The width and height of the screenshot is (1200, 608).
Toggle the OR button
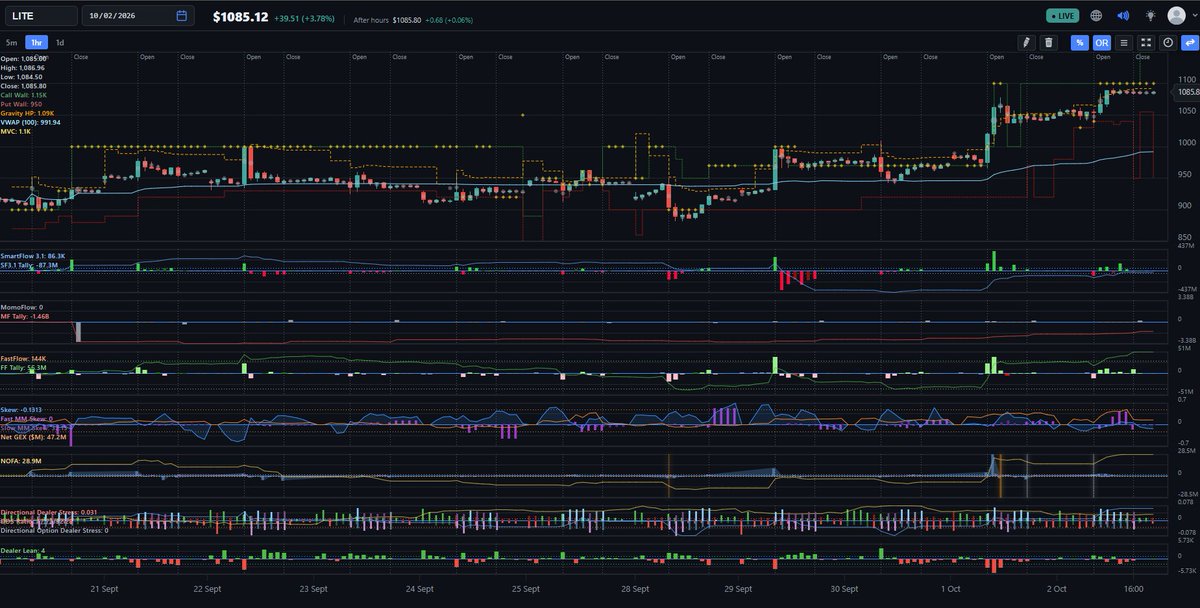1101,43
